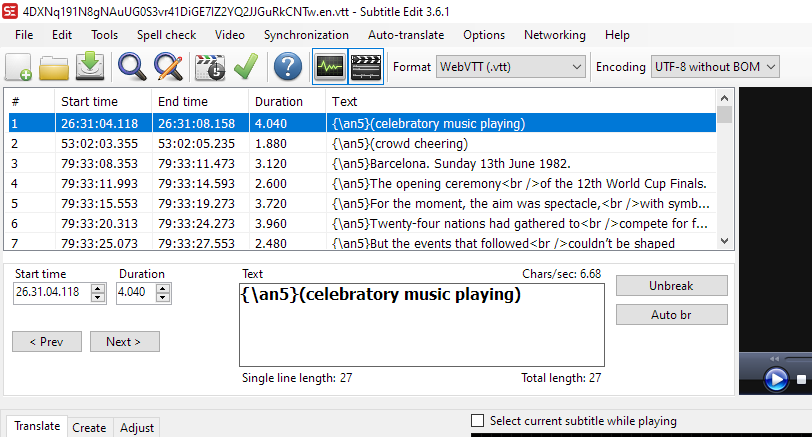Select row '(celebratory music playing)' in list

pyautogui.click(x=362, y=123)
